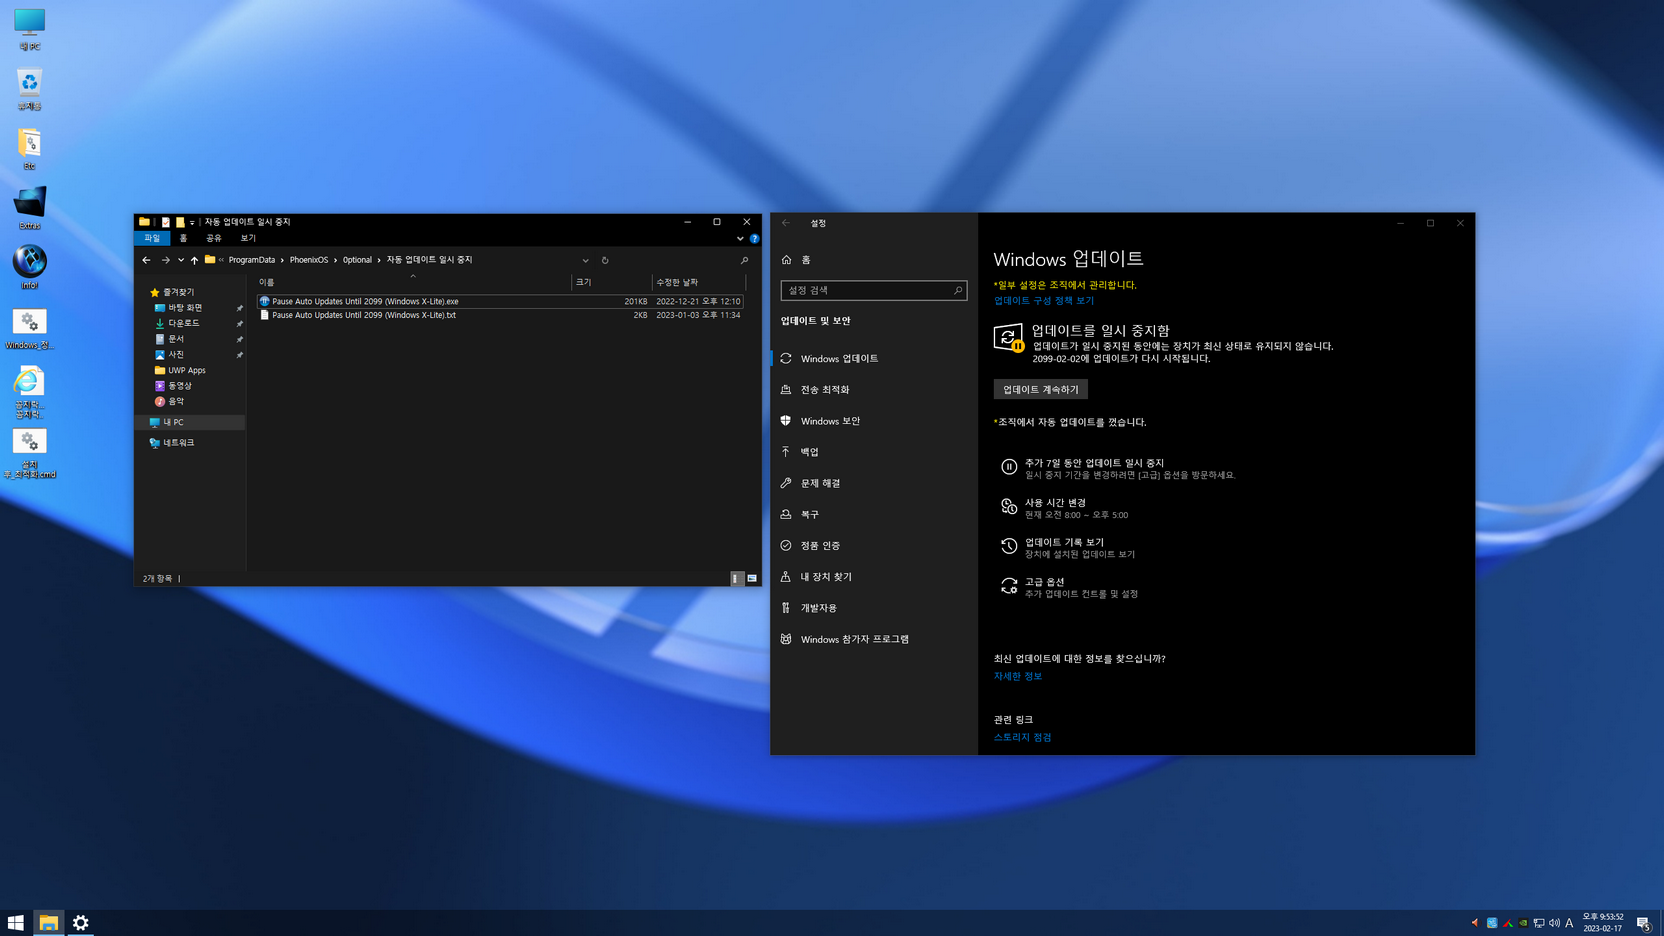1664x936 pixels.
Task: Switch File Explorer to large icons view
Action: [752, 578]
